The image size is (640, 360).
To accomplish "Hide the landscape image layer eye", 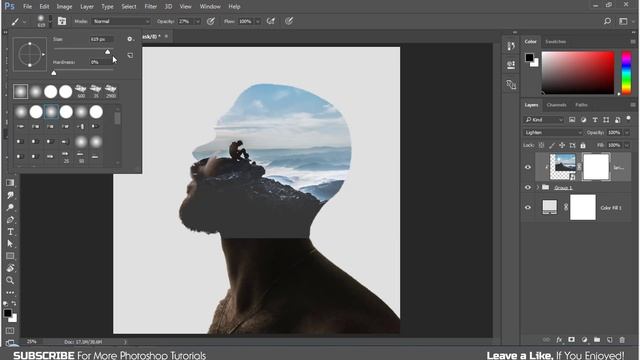I will point(528,167).
